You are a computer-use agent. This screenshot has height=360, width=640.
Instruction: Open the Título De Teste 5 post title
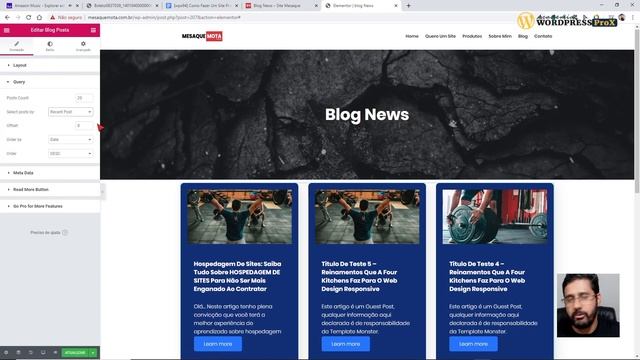[360, 276]
